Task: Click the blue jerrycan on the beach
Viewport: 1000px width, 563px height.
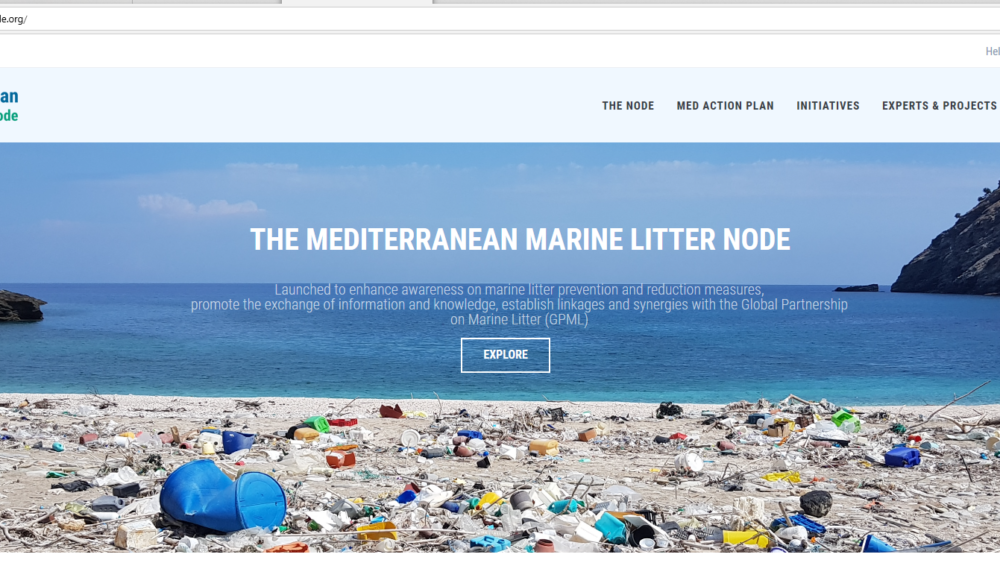Action: tap(902, 457)
